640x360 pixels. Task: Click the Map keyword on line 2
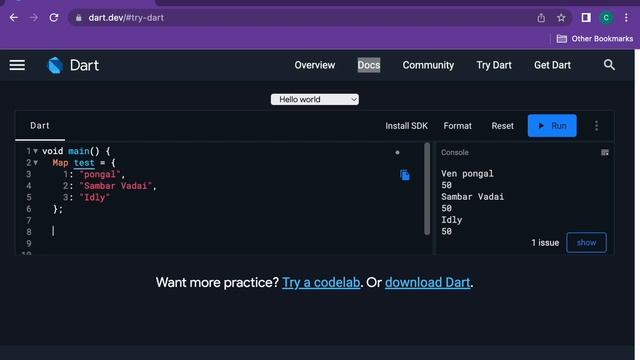coord(60,163)
